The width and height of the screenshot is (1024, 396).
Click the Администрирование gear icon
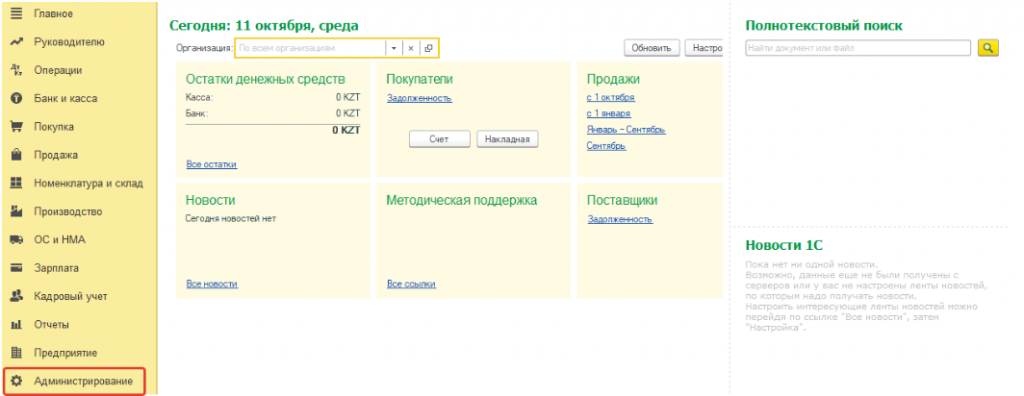(16, 381)
